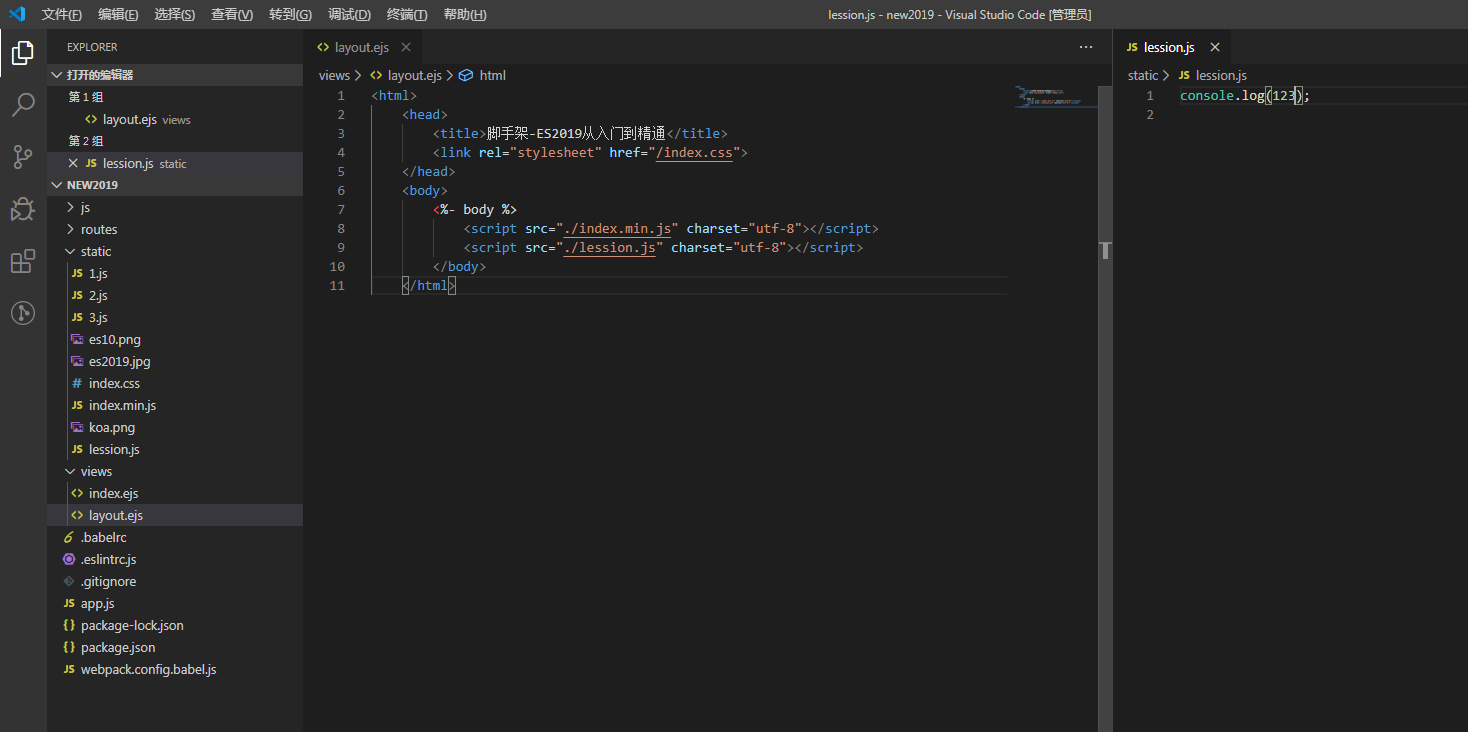Viewport: 1468px width, 732px height.
Task: Click the VS Code logo icon
Action: (17, 14)
